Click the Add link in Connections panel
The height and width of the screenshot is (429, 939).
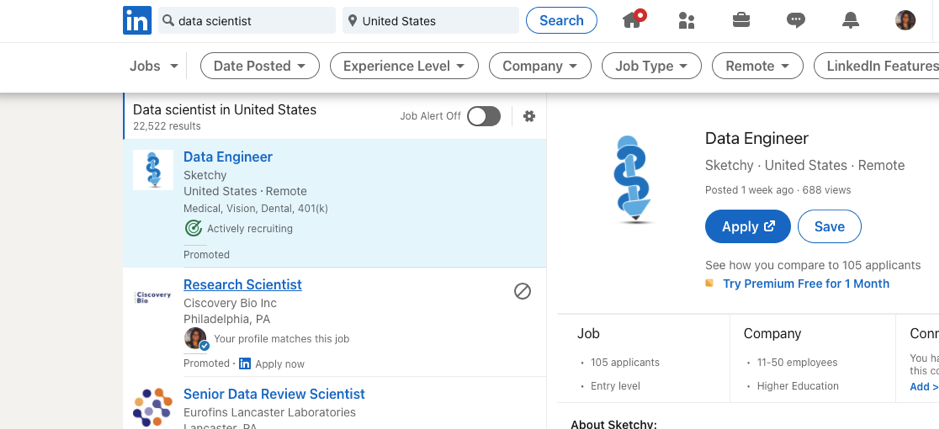pyautogui.click(x=924, y=387)
